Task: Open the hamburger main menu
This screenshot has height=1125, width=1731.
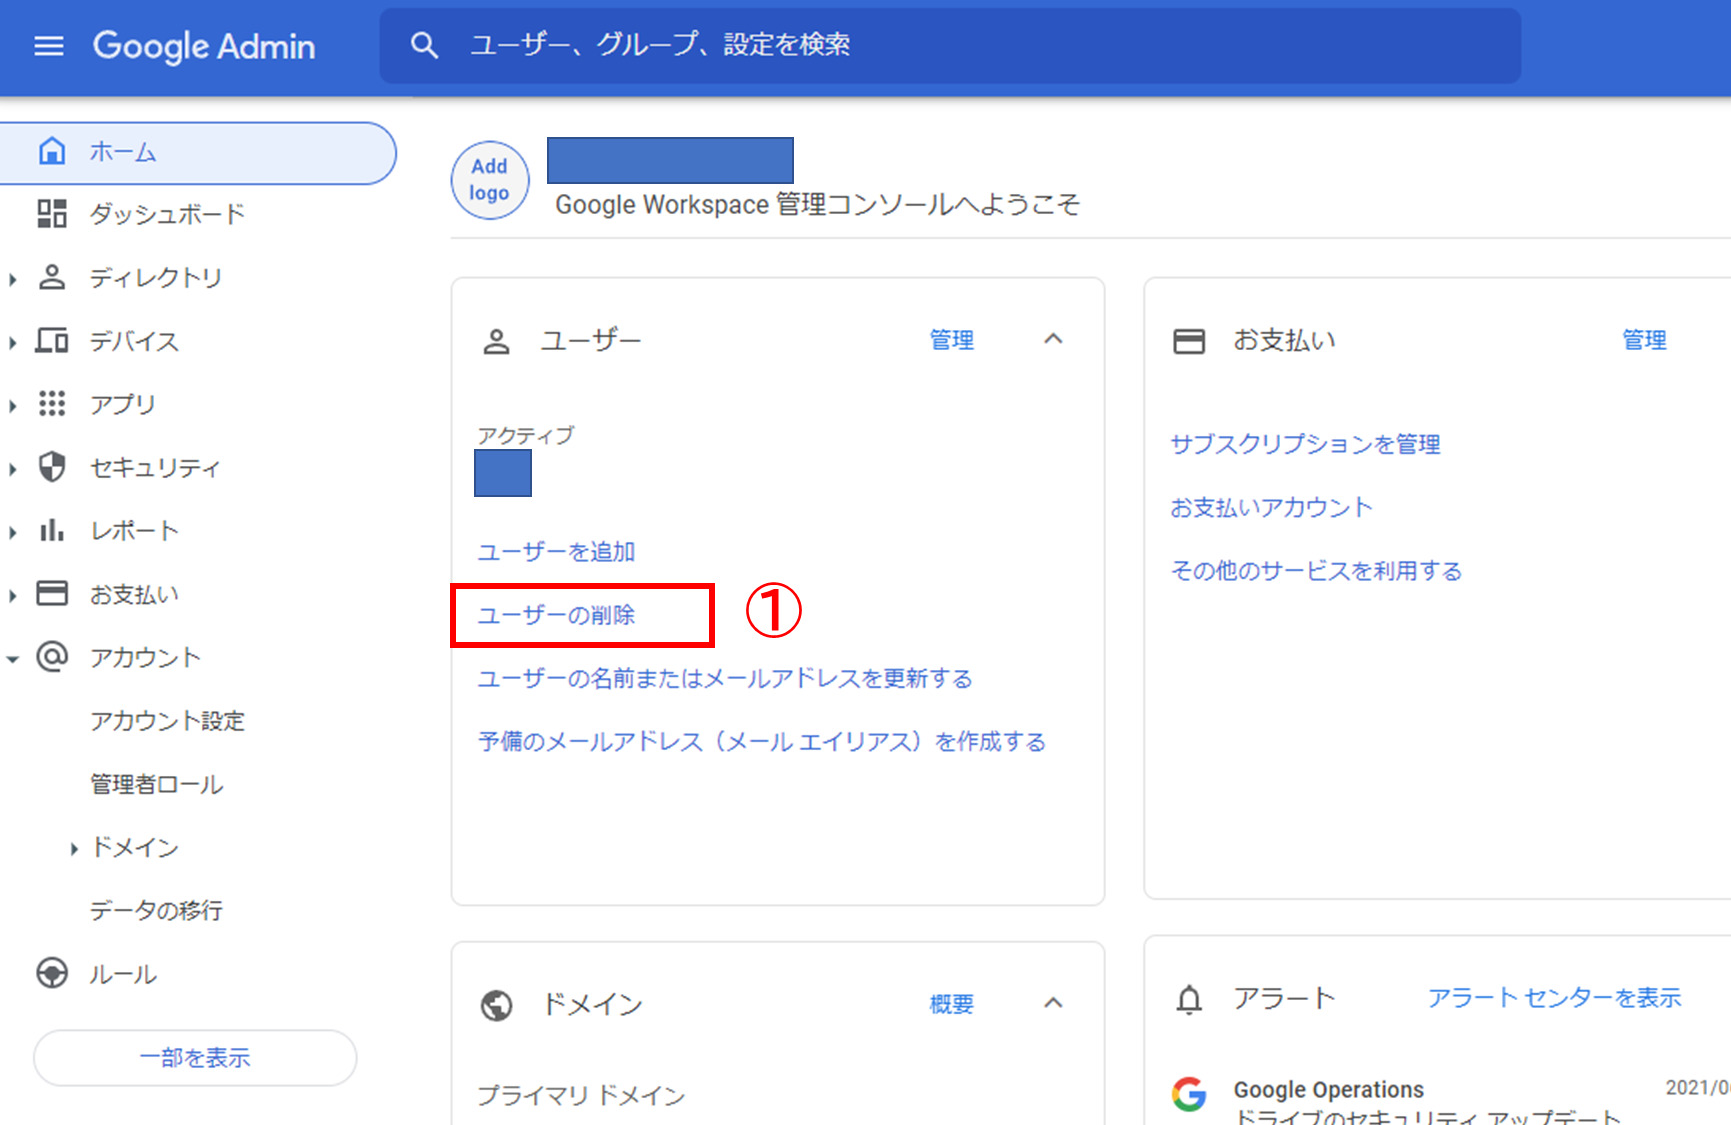Action: point(49,46)
